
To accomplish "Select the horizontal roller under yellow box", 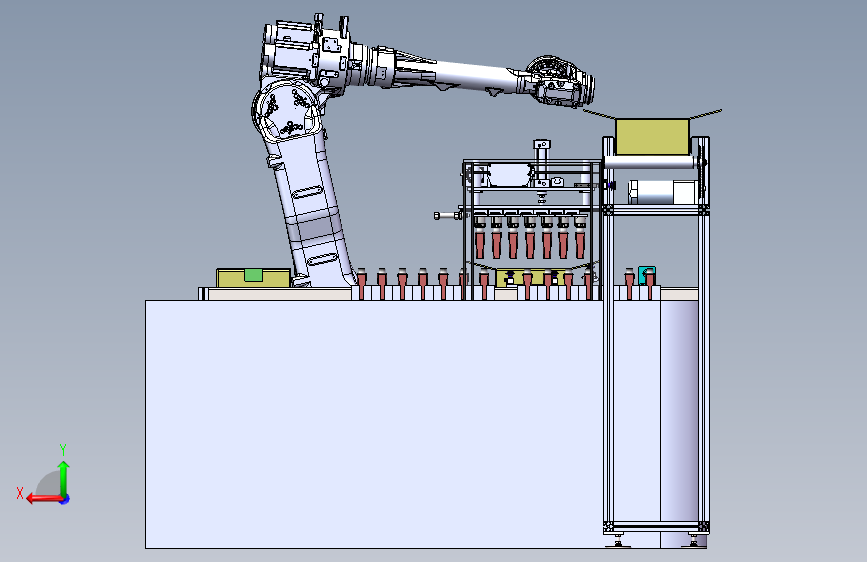I will [x=650, y=162].
